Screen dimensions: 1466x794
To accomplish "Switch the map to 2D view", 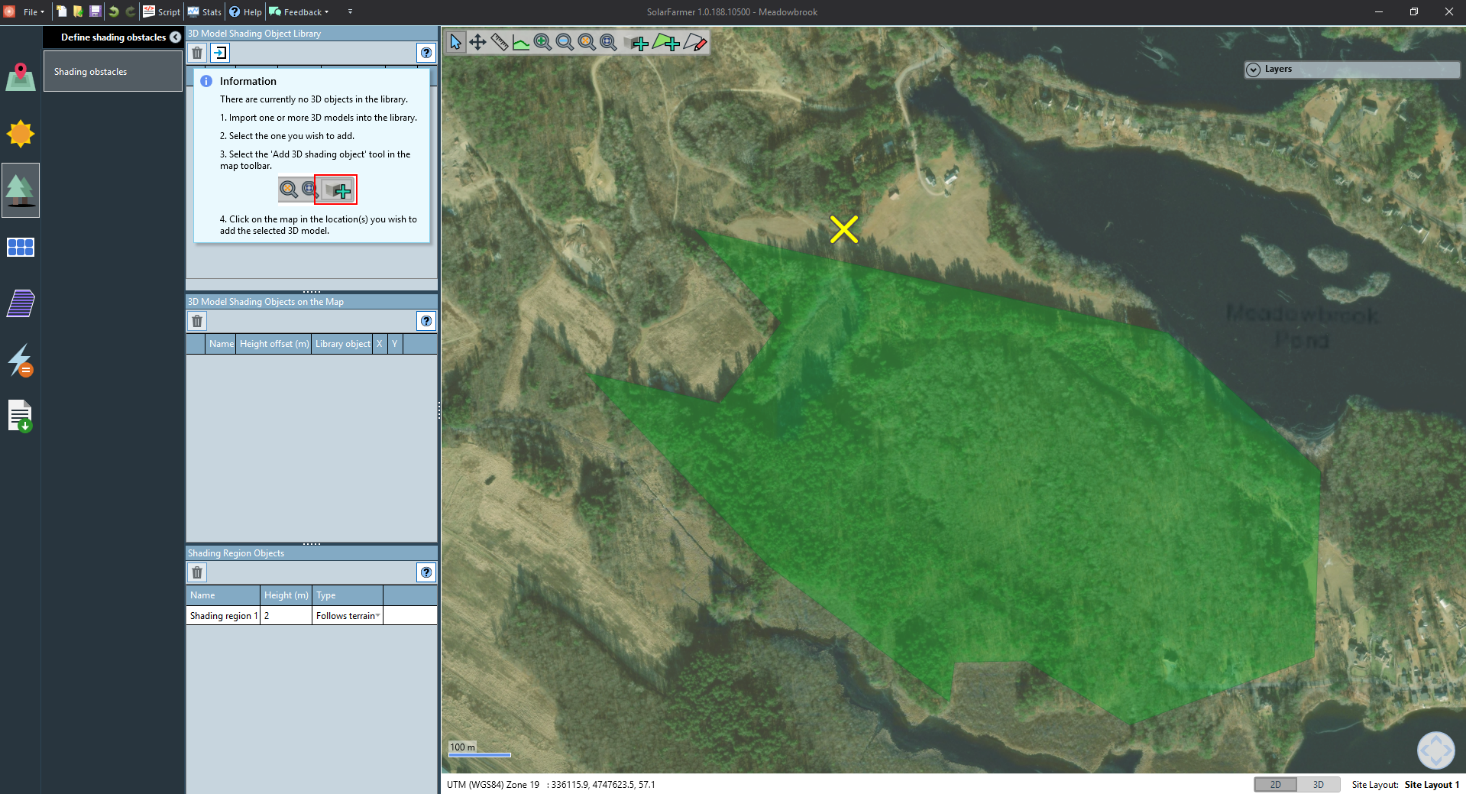I will [x=1275, y=785].
